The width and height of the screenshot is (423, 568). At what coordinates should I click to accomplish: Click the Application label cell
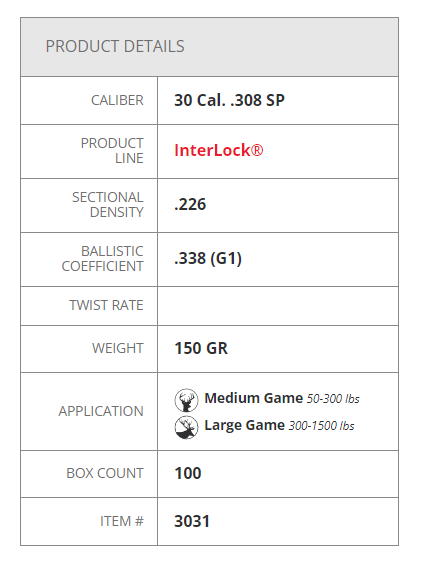[x=89, y=412]
